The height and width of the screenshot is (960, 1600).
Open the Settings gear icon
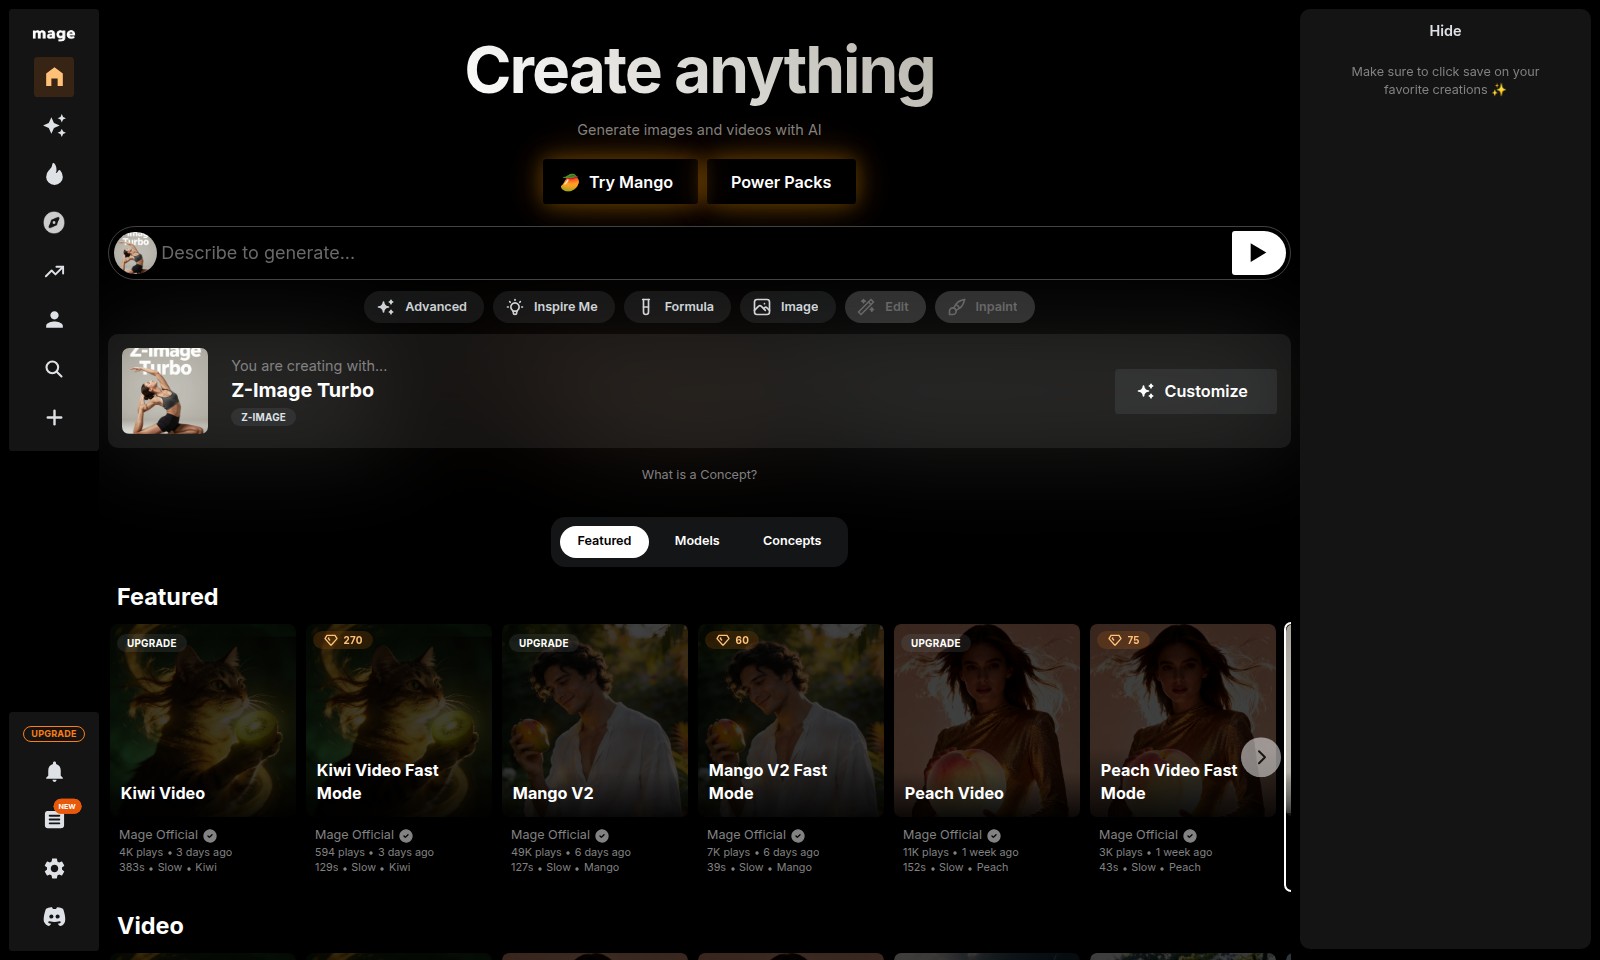pyautogui.click(x=54, y=868)
